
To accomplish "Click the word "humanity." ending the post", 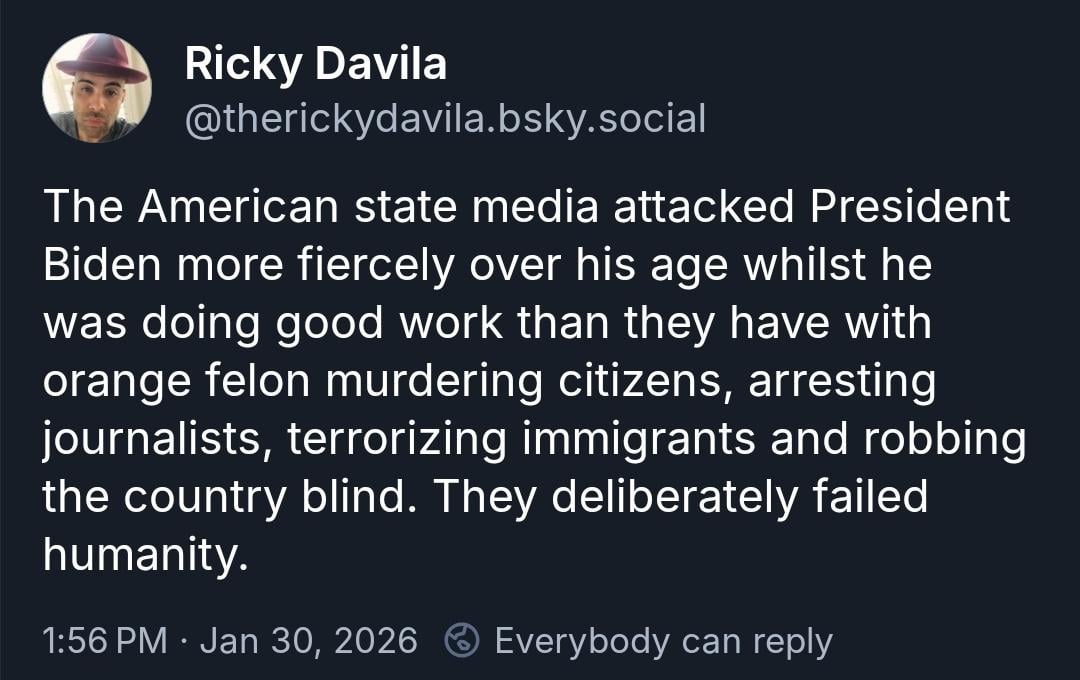I will [x=144, y=555].
